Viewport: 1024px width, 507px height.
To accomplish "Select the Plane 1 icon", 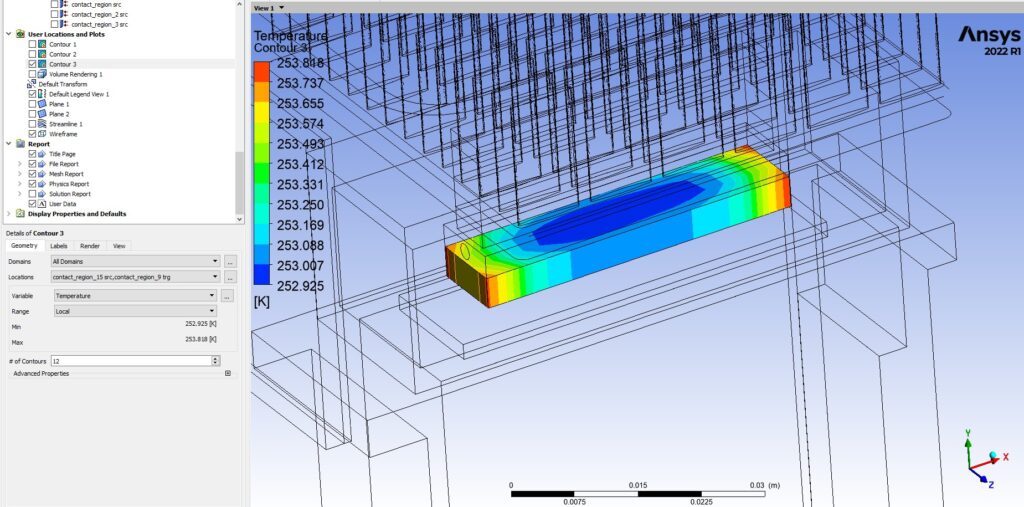I will coord(42,104).
